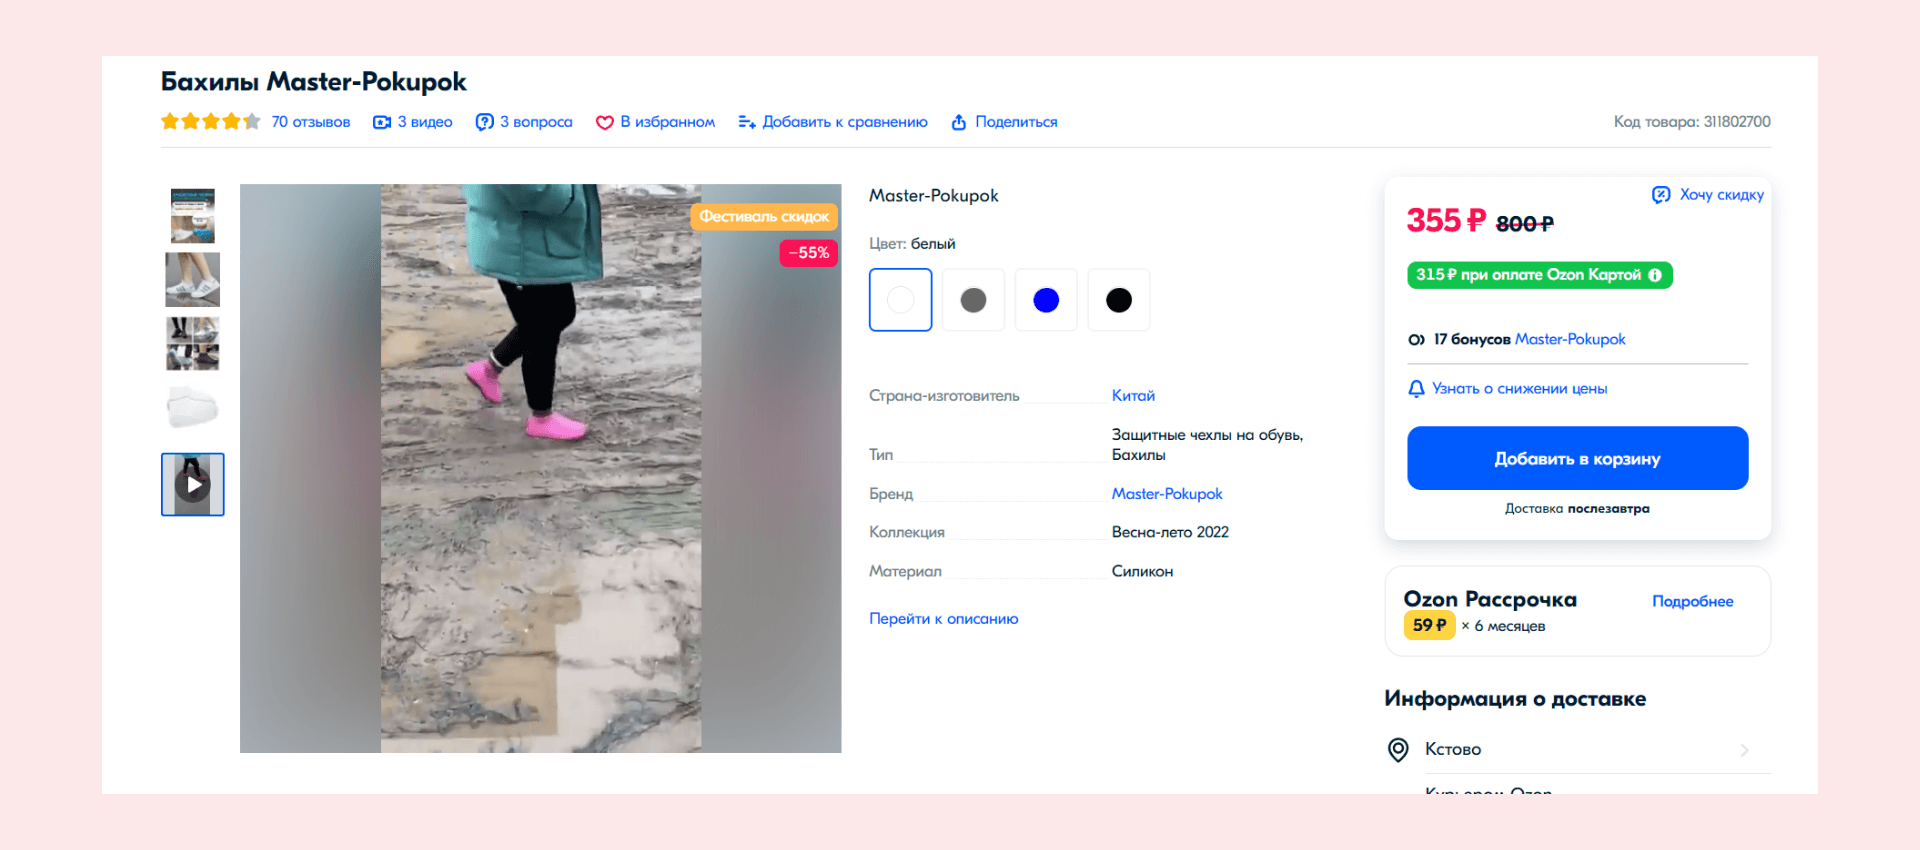Click the Хочу скидку icon
Viewport: 1920px width, 850px height.
click(1661, 195)
